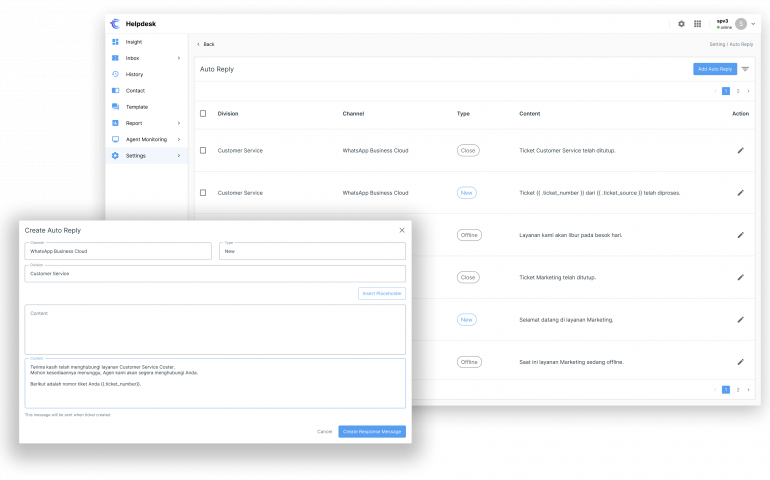
Task: Go to Template in the sidebar
Action: [136, 106]
